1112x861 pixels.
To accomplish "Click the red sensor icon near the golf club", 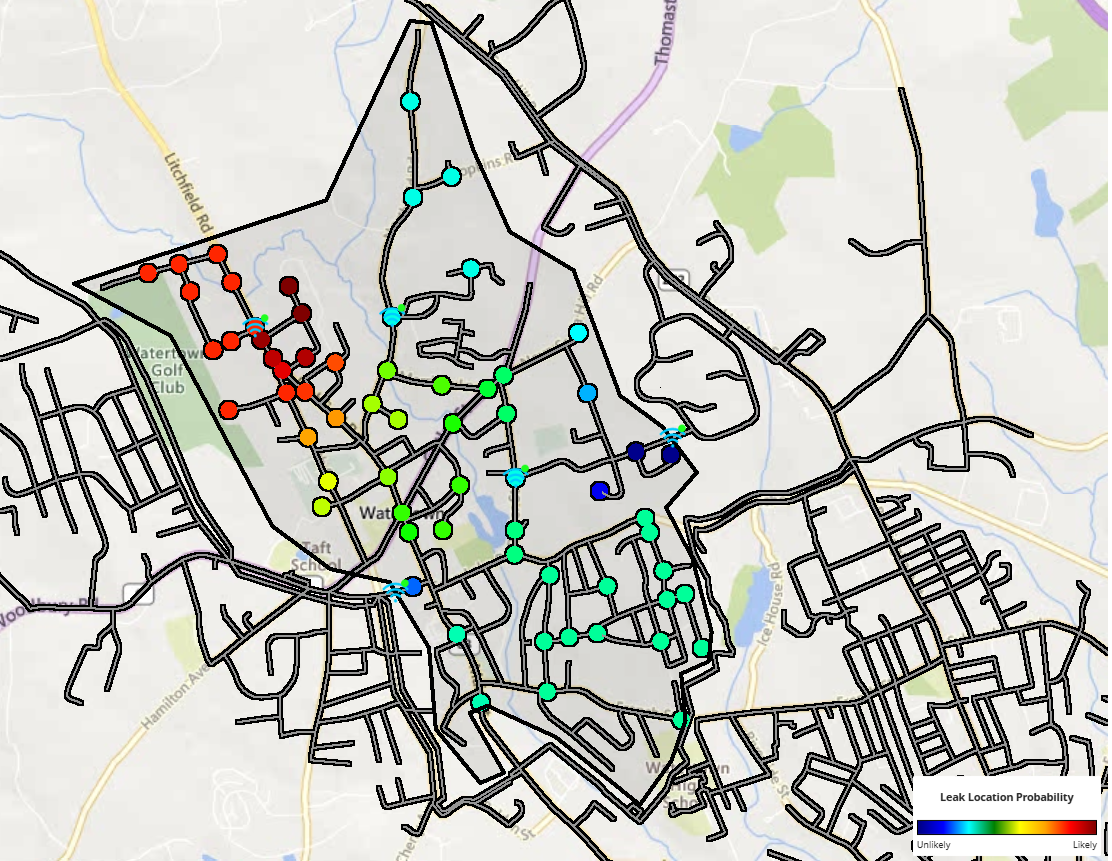I will [x=254, y=328].
